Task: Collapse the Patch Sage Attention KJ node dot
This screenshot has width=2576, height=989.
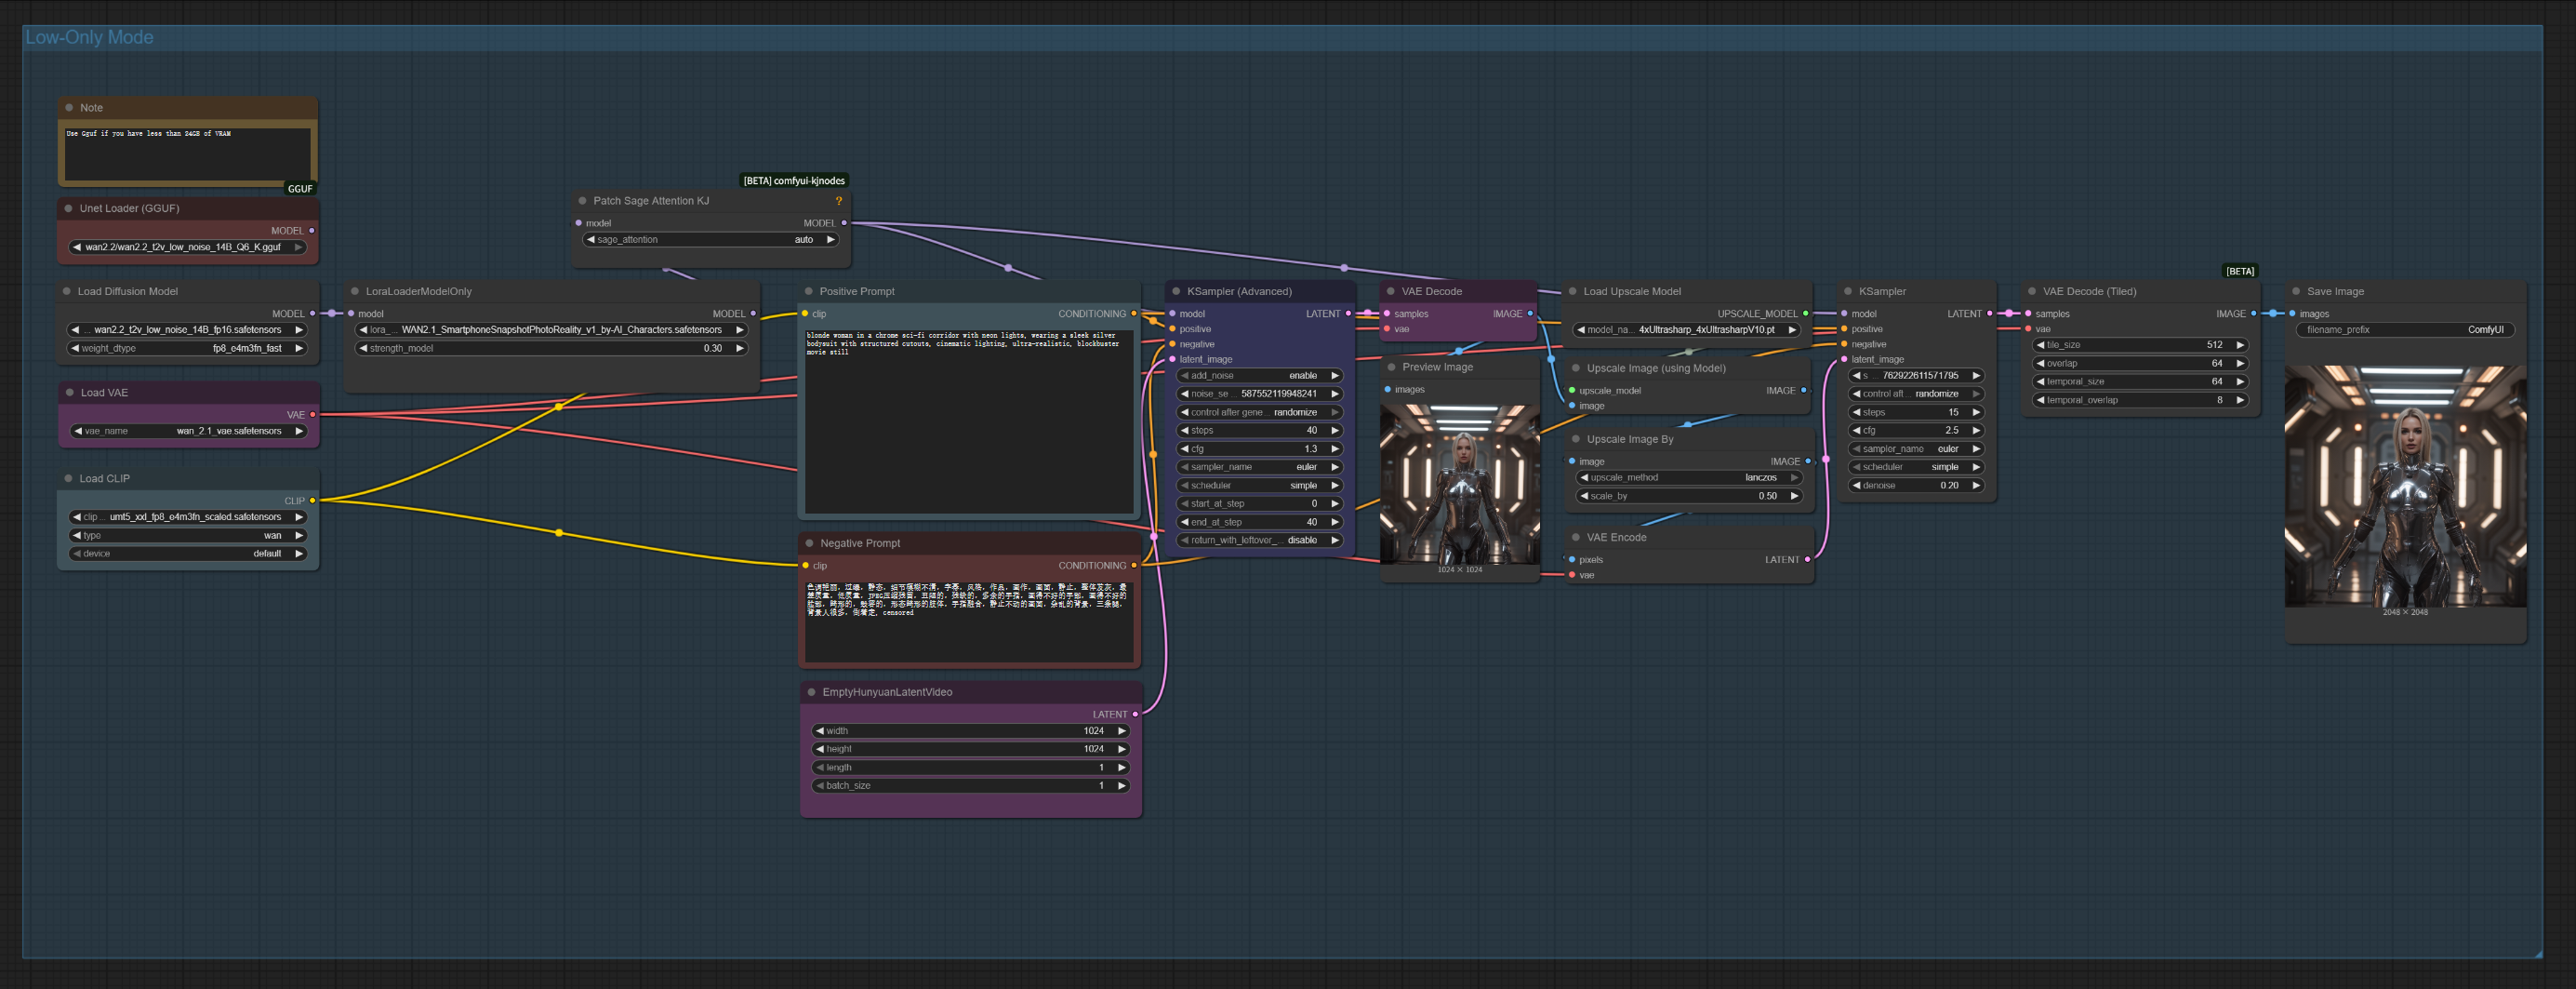Action: click(x=583, y=201)
